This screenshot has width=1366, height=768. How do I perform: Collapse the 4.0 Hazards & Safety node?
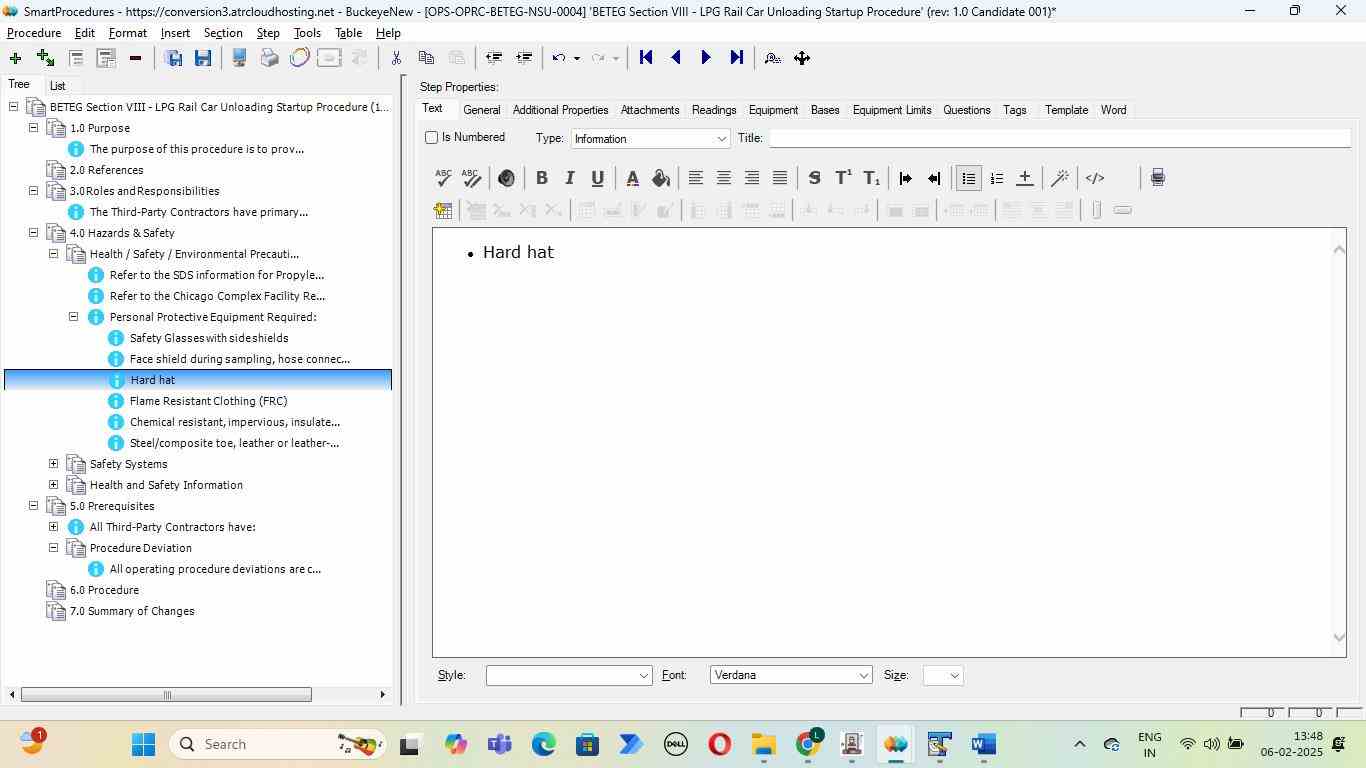pos(33,233)
